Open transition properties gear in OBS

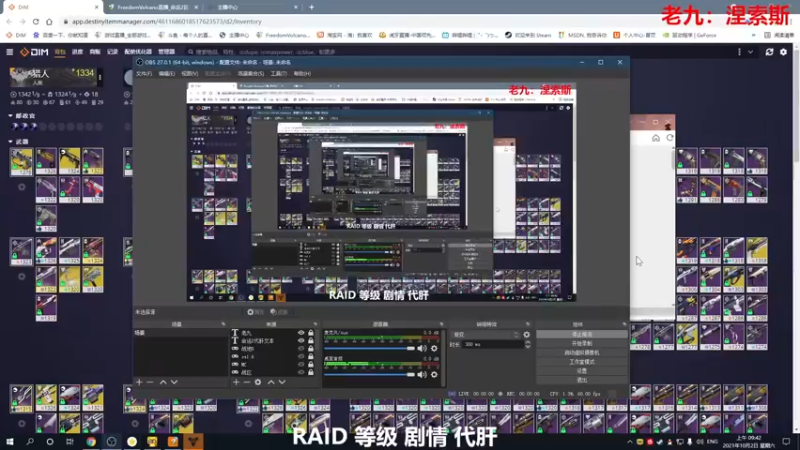coord(527,335)
